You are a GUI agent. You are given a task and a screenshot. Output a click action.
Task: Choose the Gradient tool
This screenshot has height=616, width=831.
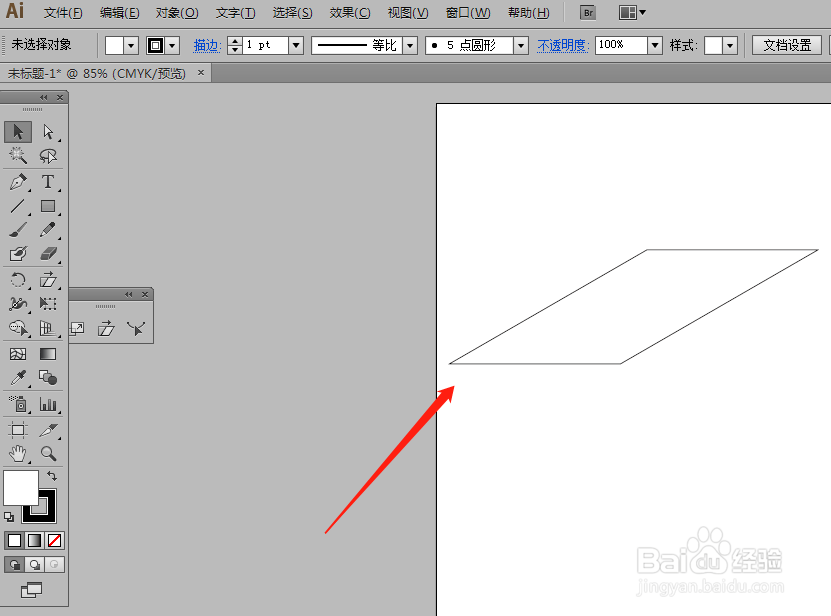tap(48, 354)
